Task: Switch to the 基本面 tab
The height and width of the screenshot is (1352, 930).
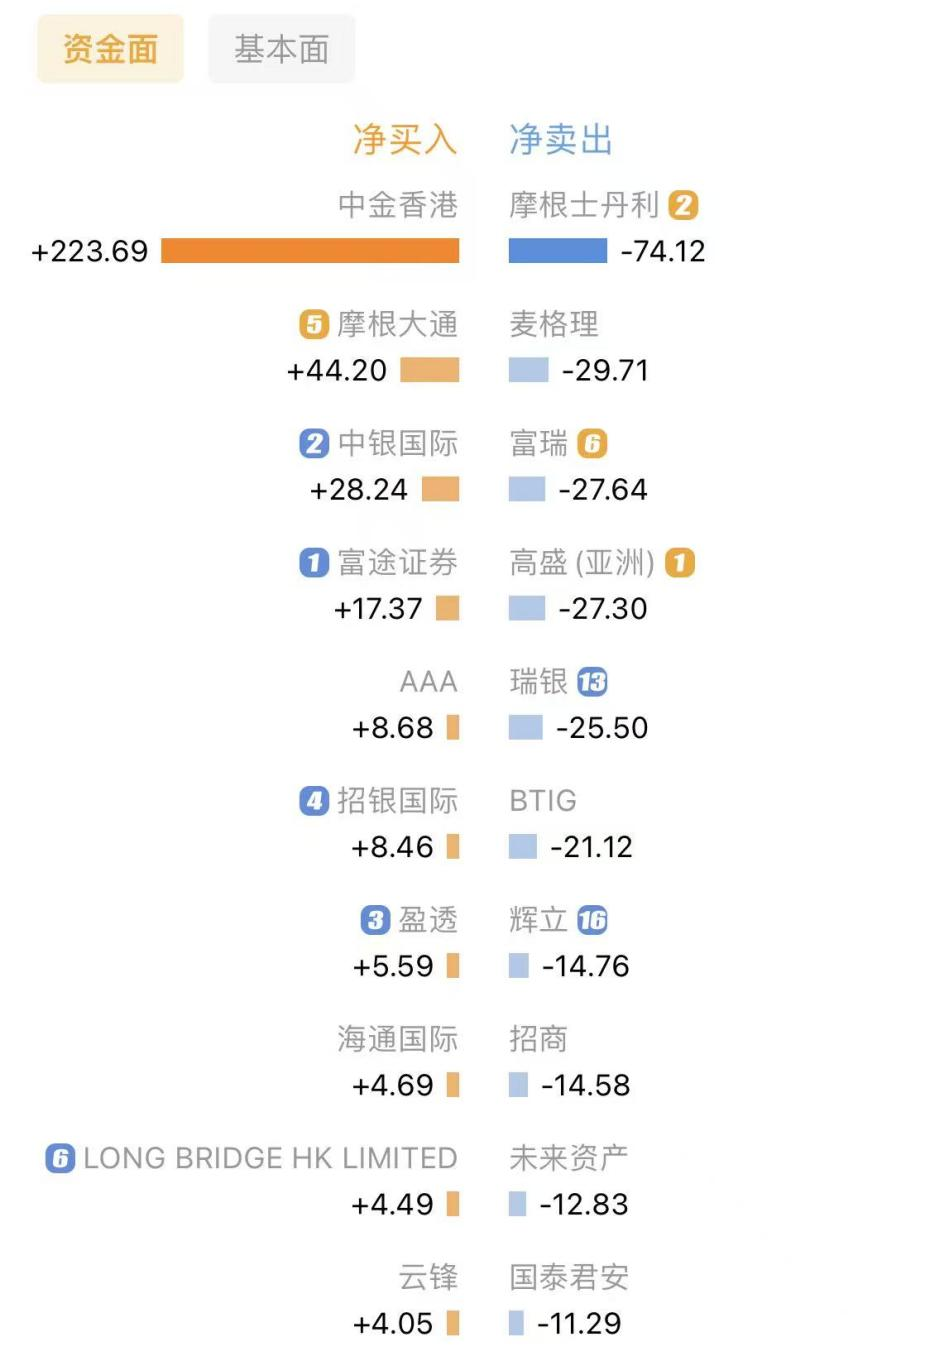Action: point(281,48)
